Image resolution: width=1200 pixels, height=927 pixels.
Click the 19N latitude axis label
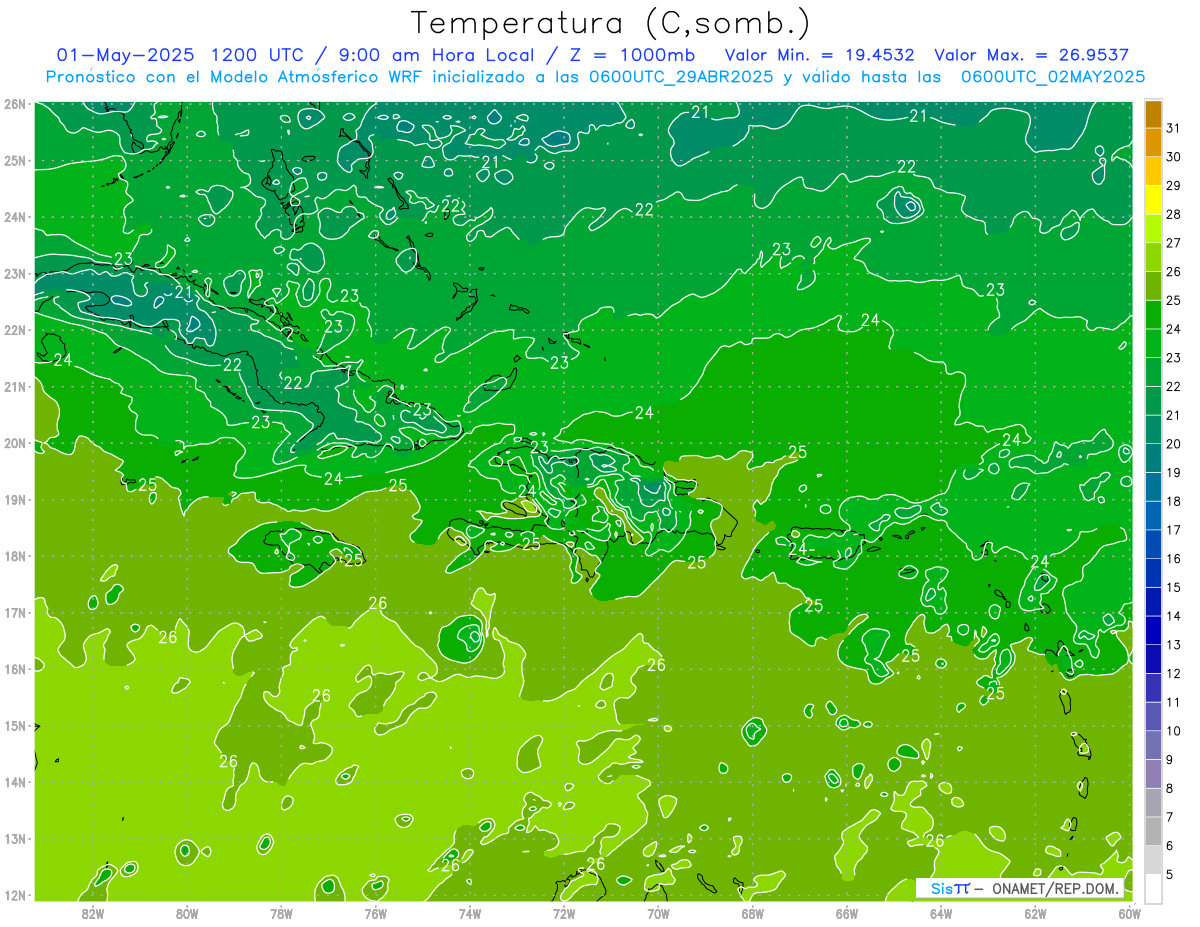(x=15, y=500)
